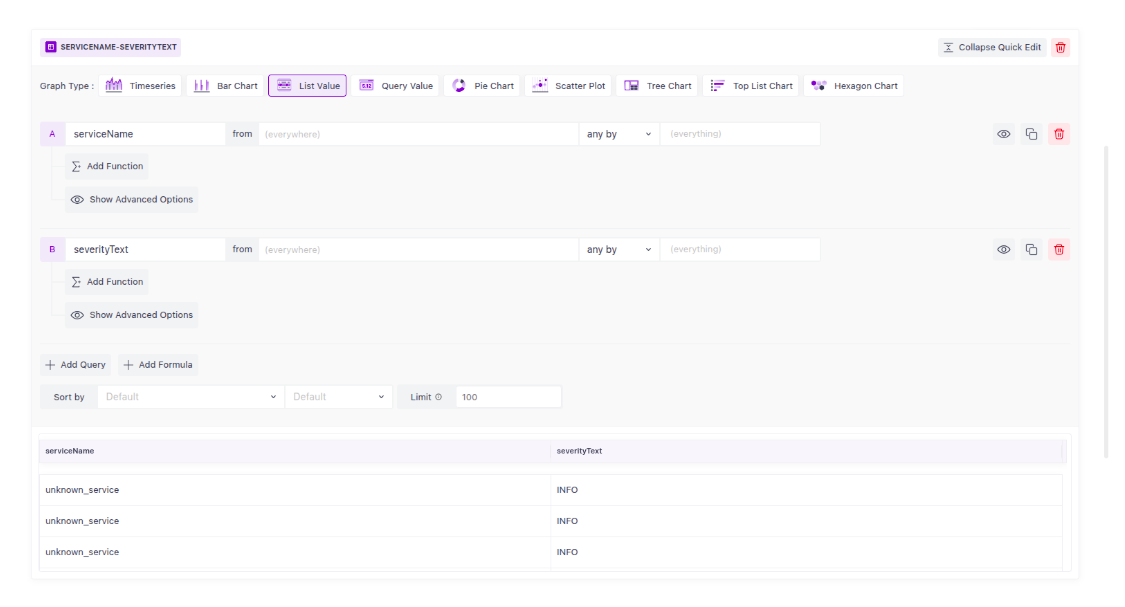Viewport: 1125px width, 607px height.
Task: Select the Hexagon Chart graph type
Action: tap(853, 86)
